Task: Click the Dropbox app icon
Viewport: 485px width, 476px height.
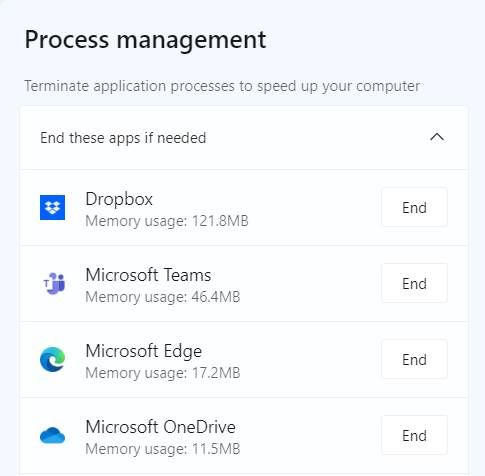Action: [x=52, y=207]
